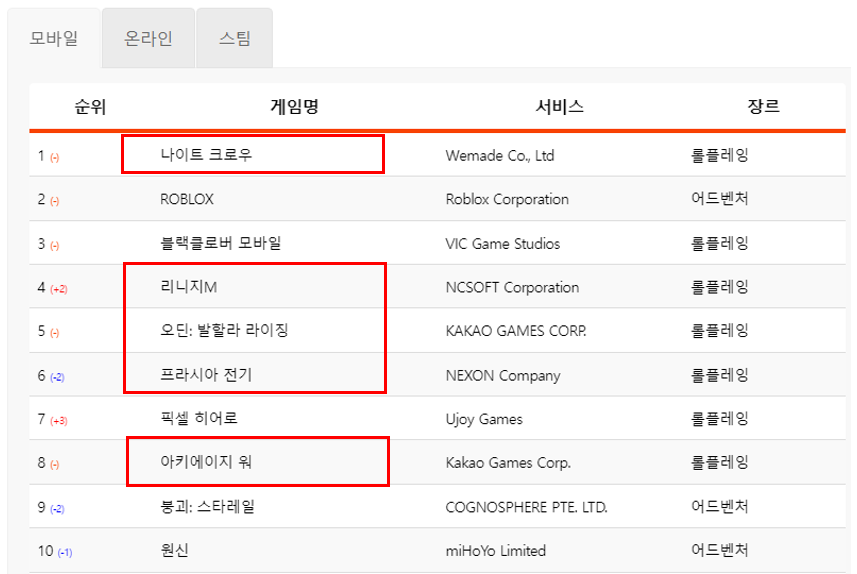The width and height of the screenshot is (857, 574).
Task: Click service NEXON Company
Action: tap(503, 376)
